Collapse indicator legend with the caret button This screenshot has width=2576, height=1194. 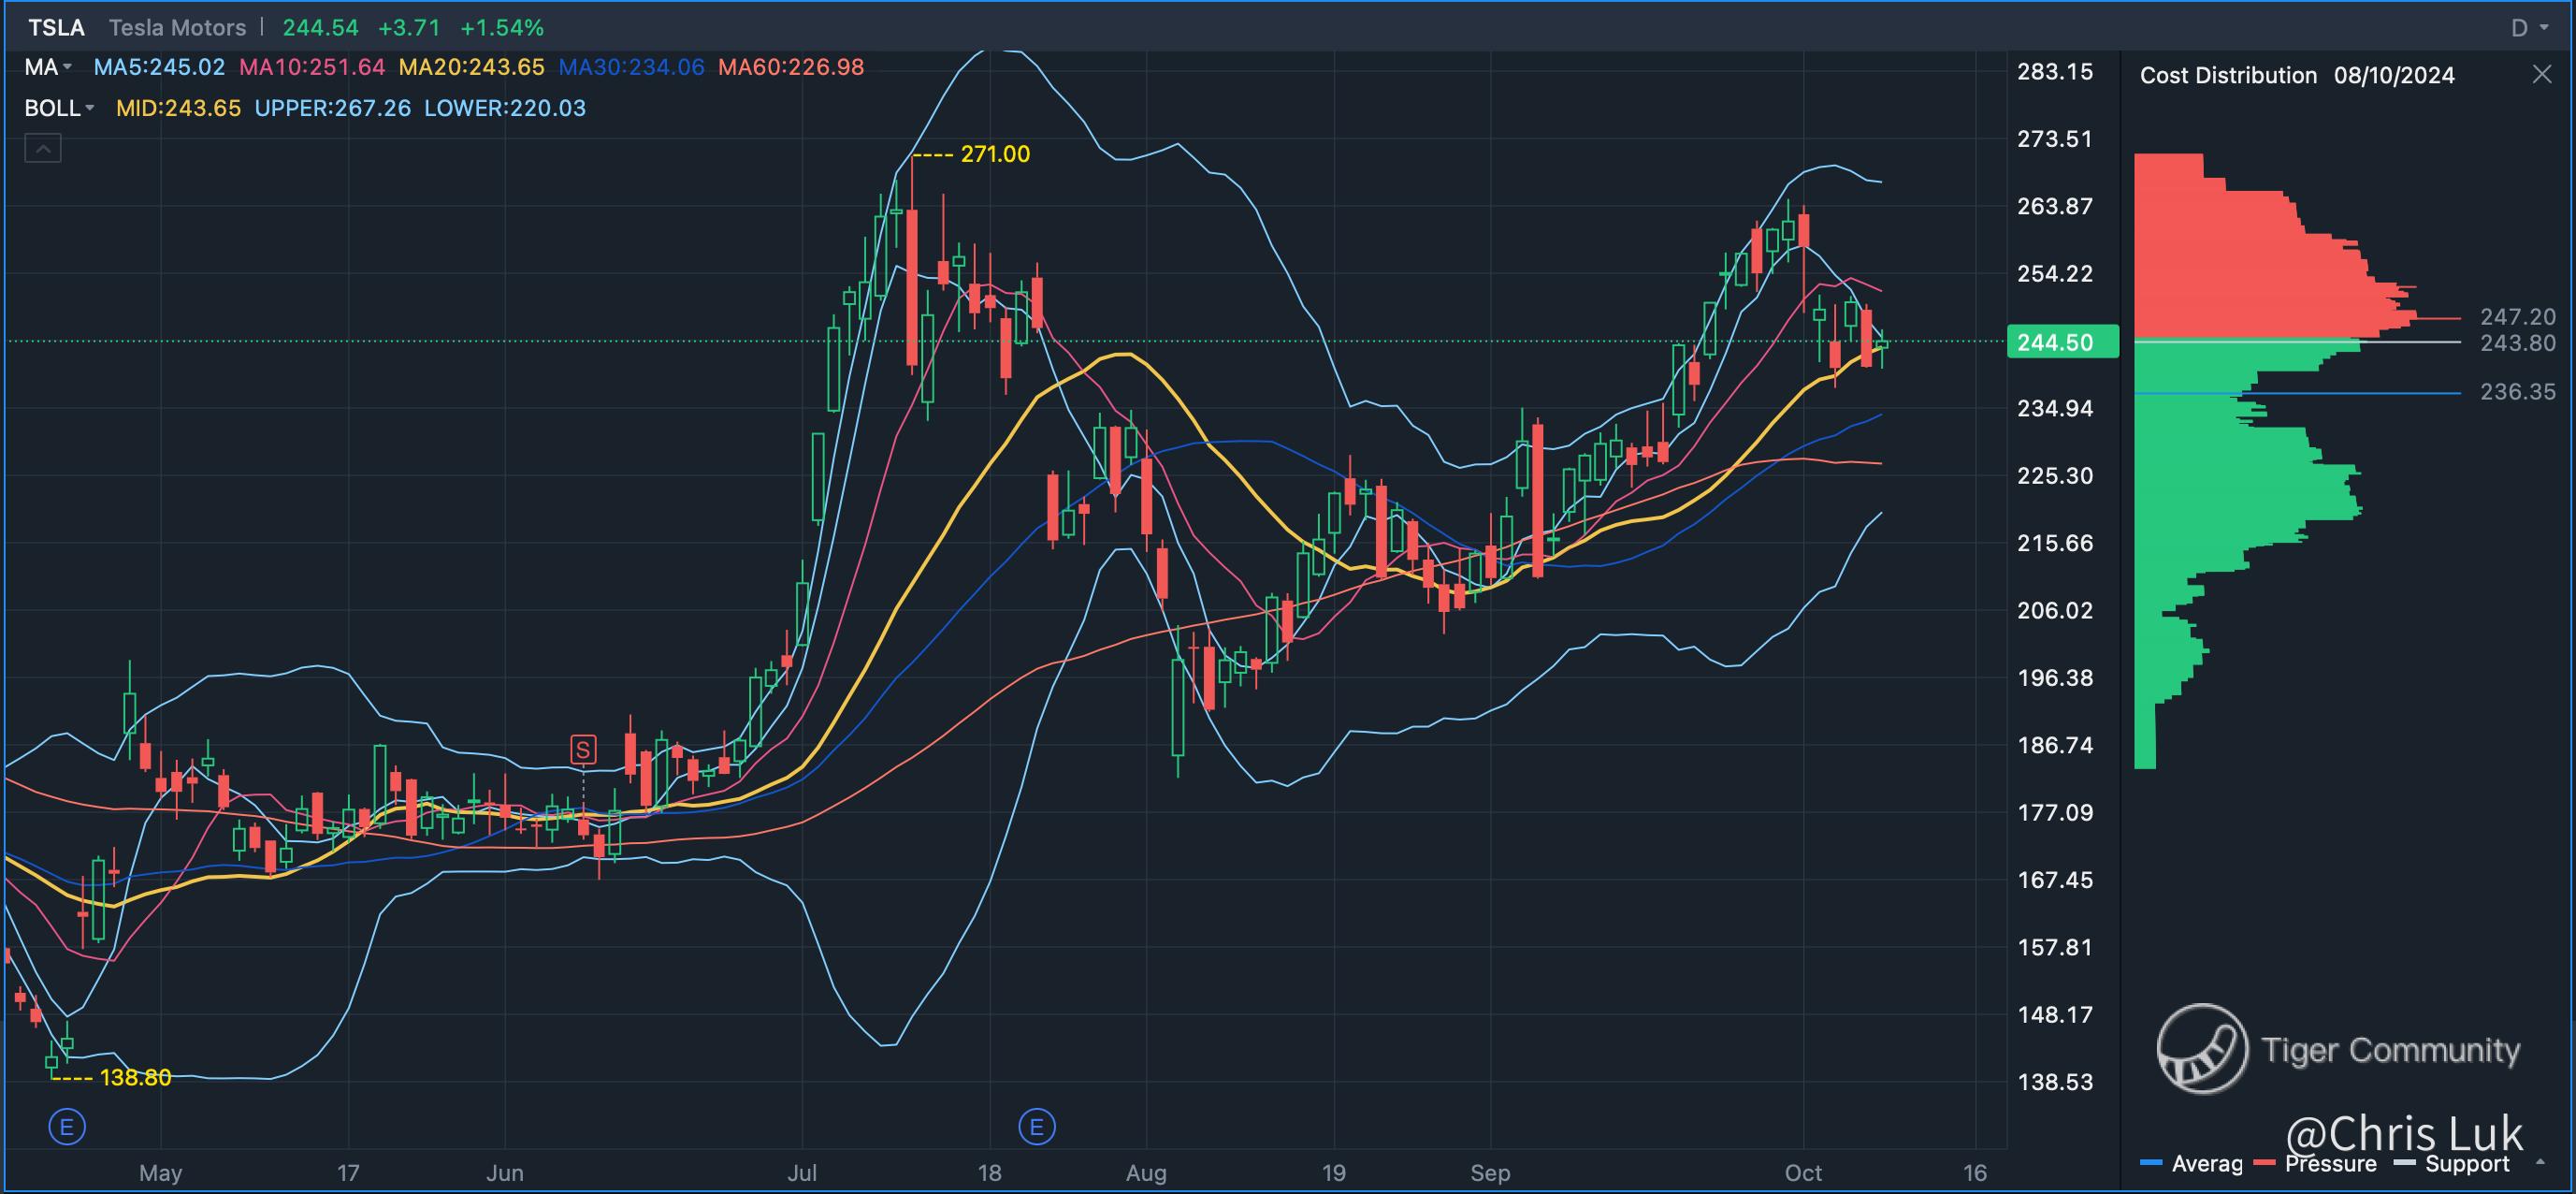click(43, 149)
